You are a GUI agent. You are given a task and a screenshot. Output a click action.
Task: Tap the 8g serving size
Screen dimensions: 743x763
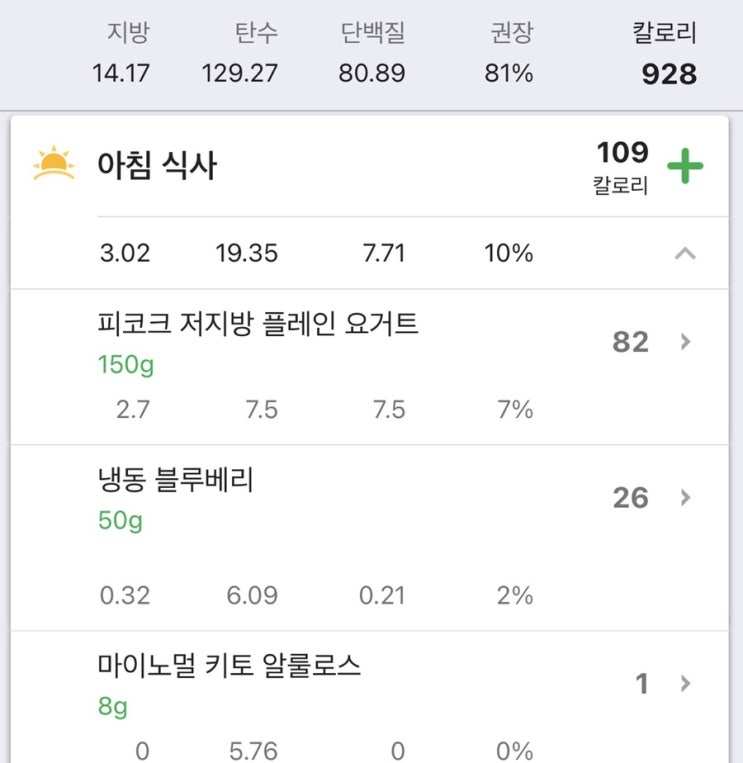pos(113,707)
